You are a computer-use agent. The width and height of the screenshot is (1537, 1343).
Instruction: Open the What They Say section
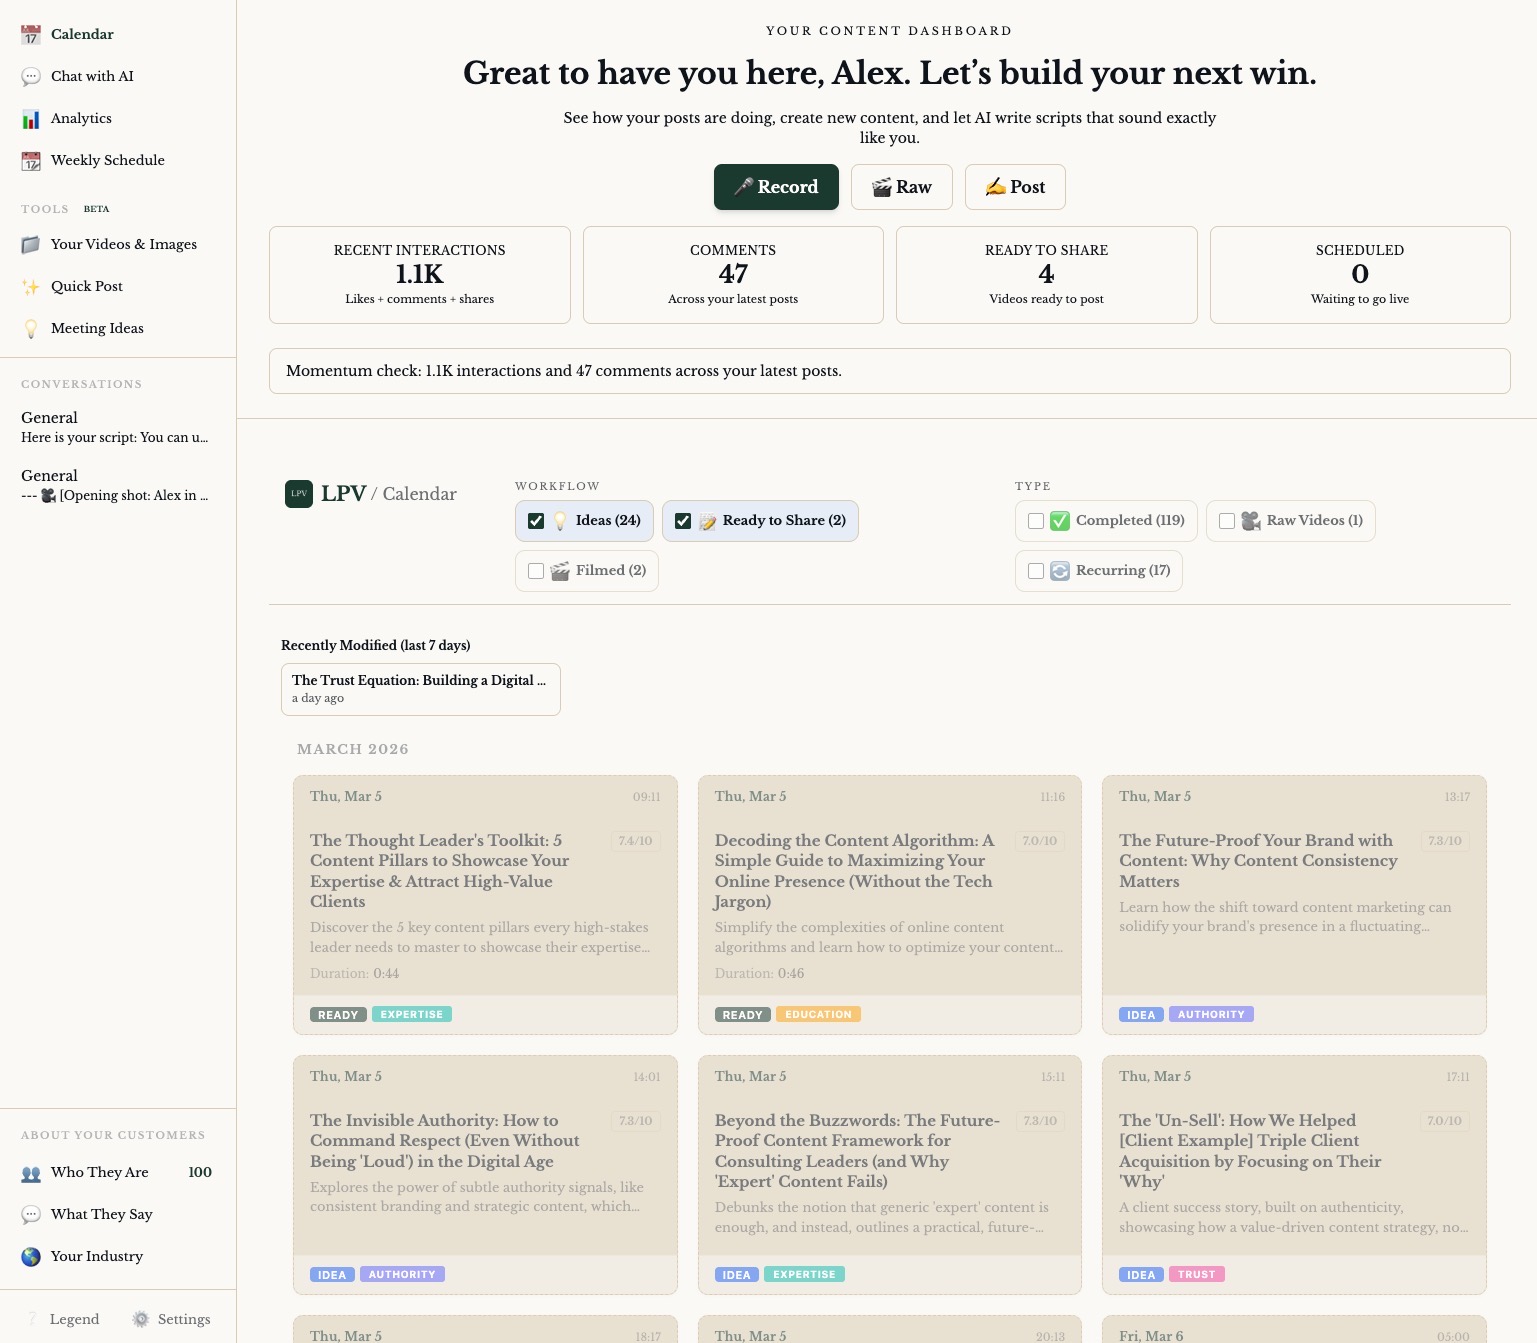click(101, 1215)
